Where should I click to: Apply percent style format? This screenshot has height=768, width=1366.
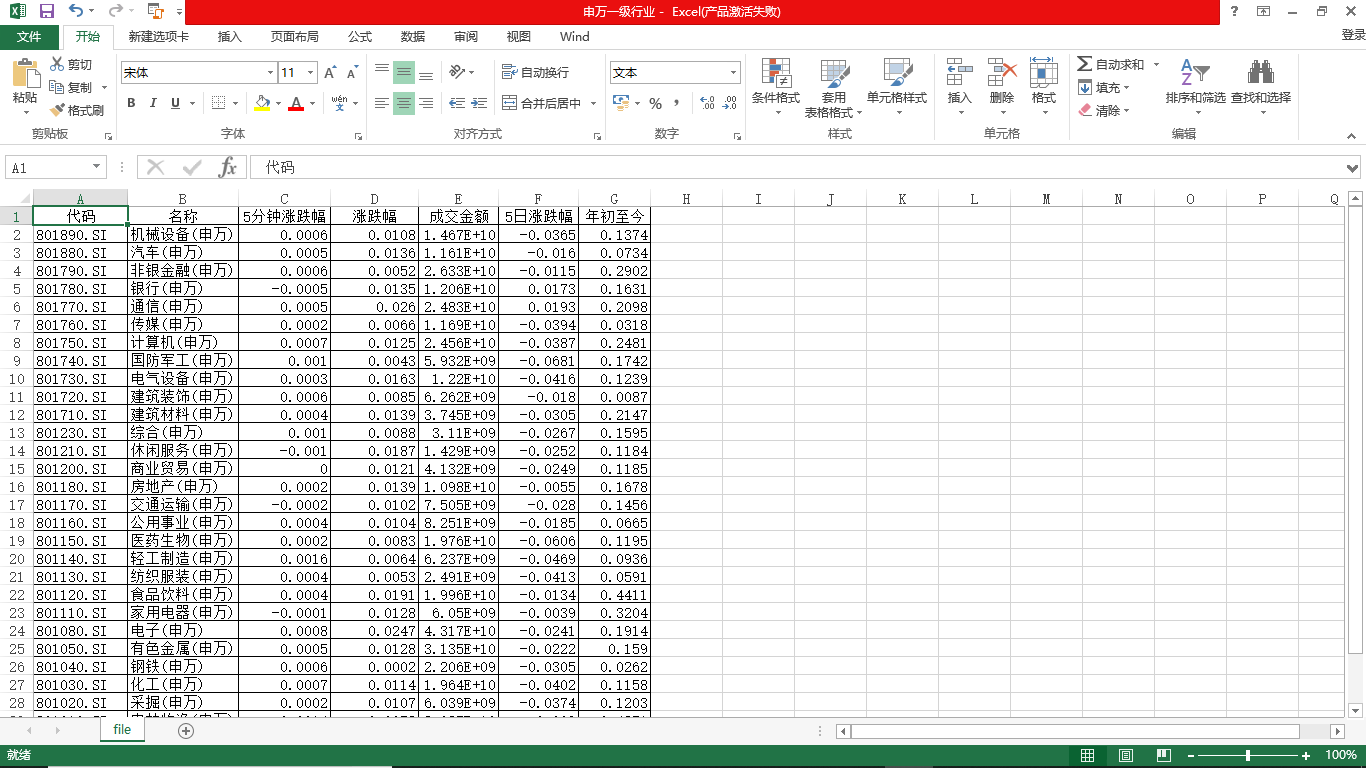tap(655, 103)
